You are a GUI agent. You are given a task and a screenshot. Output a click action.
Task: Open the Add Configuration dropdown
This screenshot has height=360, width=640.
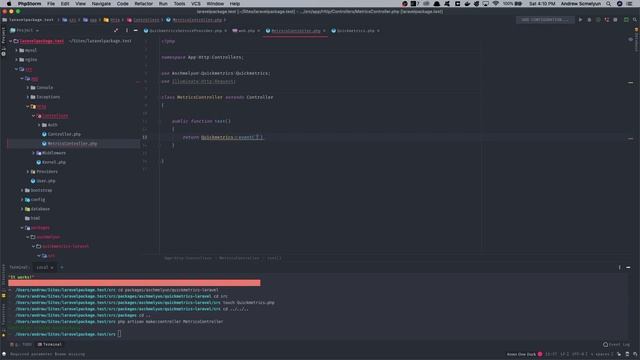[545, 20]
